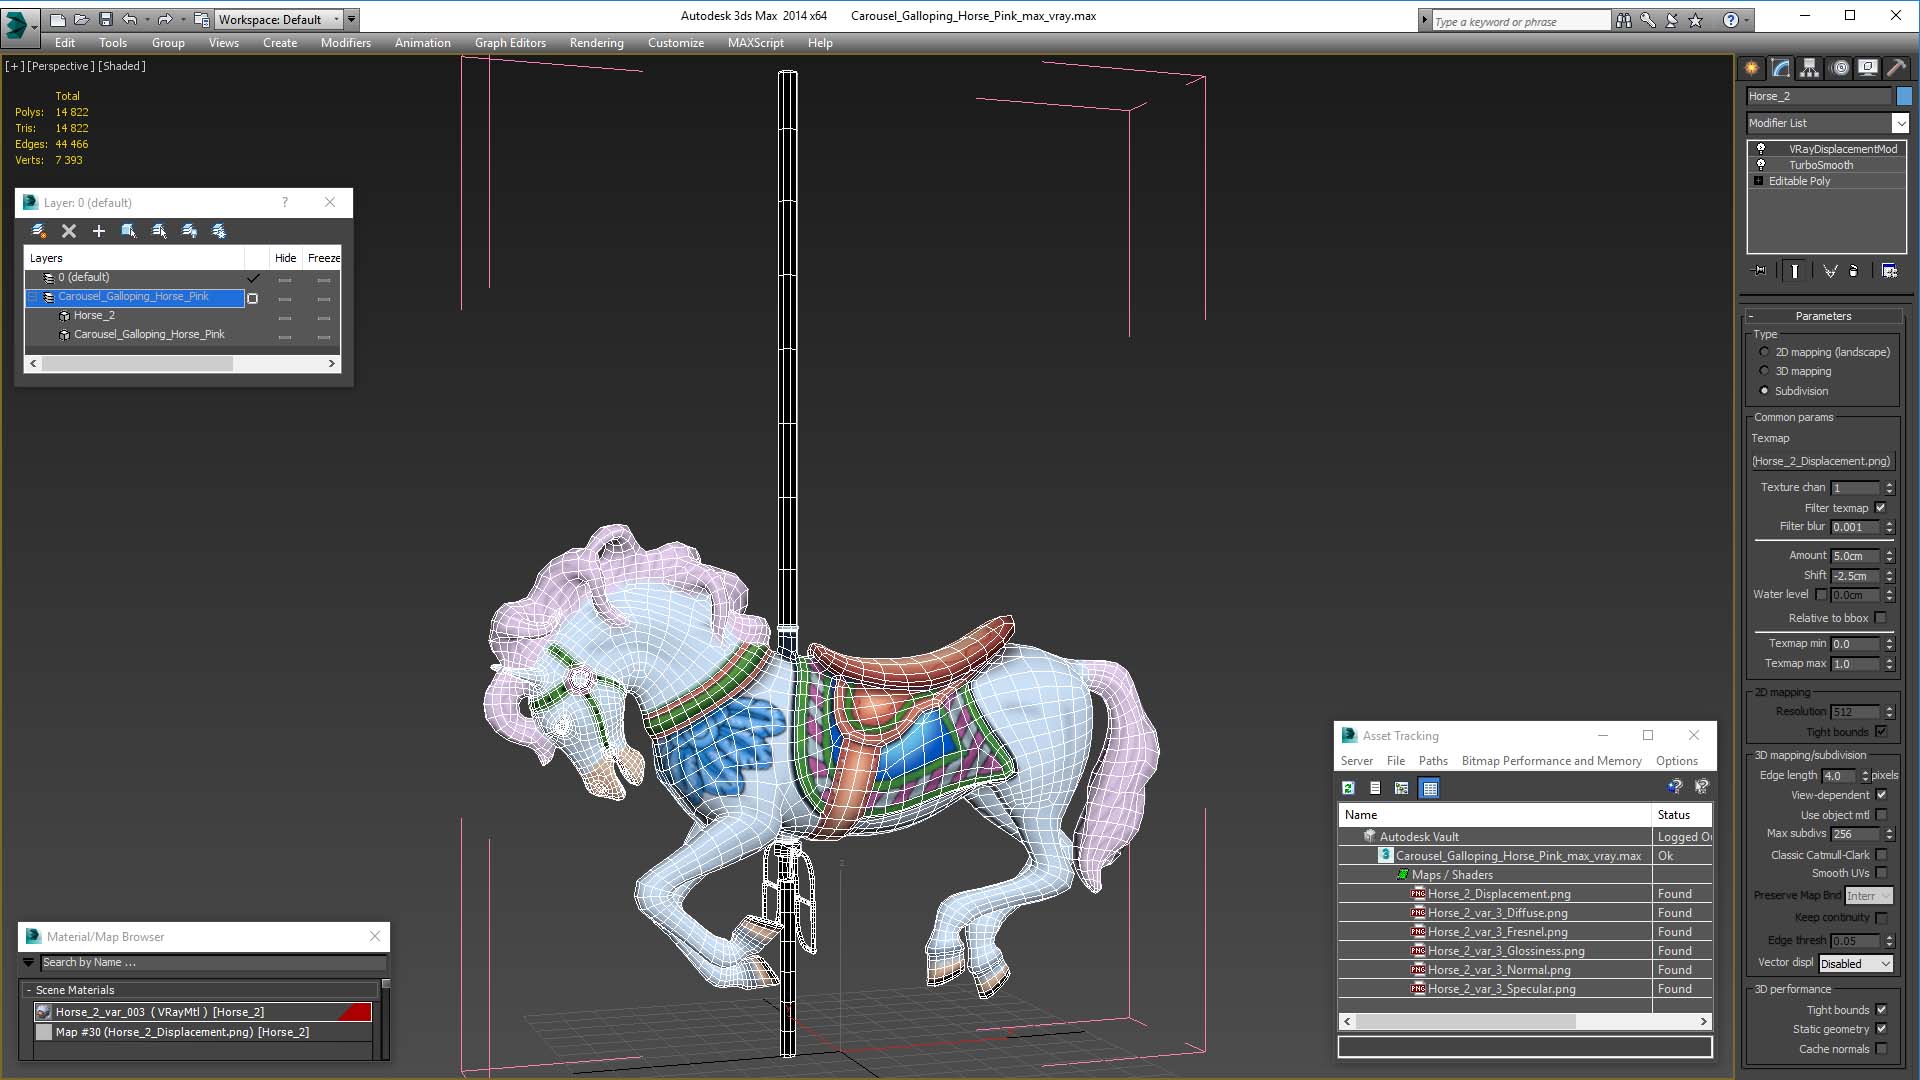
Task: Refresh the Asset Tracking list
Action: [x=1348, y=788]
